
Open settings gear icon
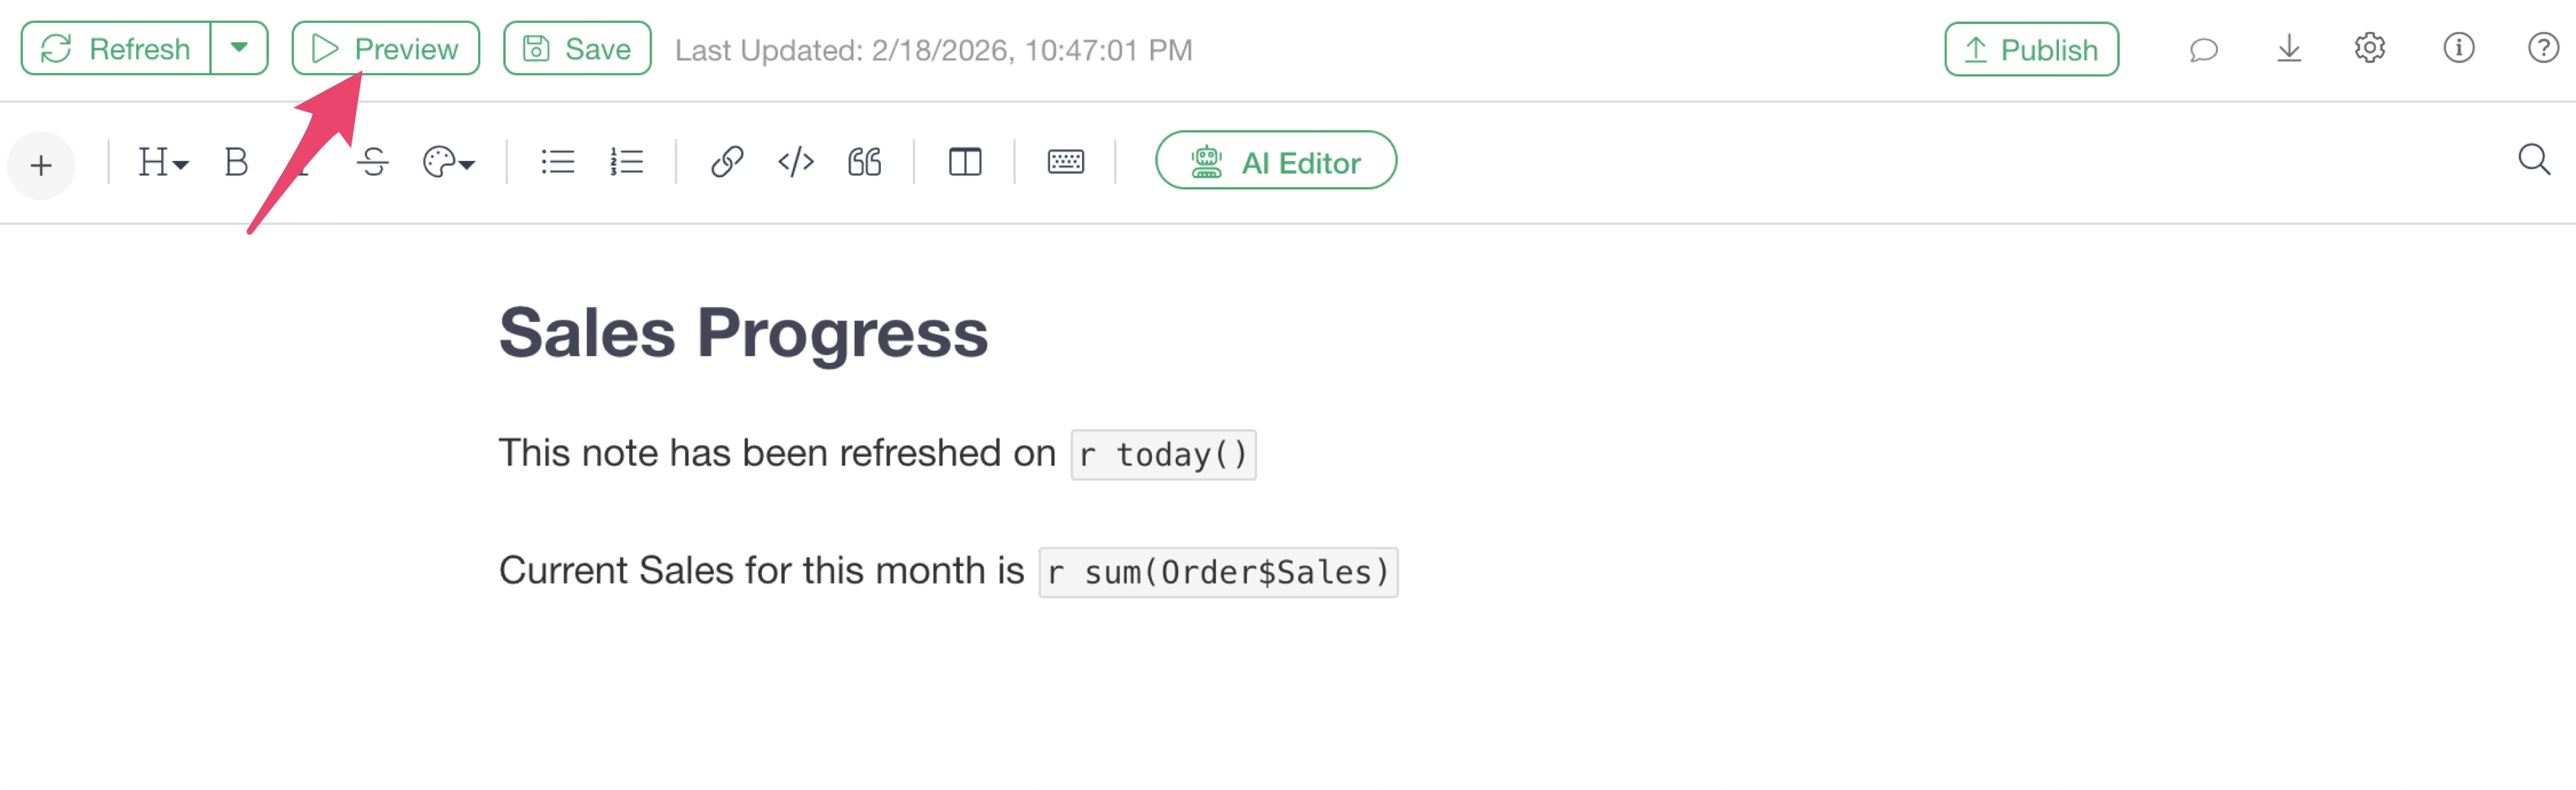pyautogui.click(x=2369, y=49)
